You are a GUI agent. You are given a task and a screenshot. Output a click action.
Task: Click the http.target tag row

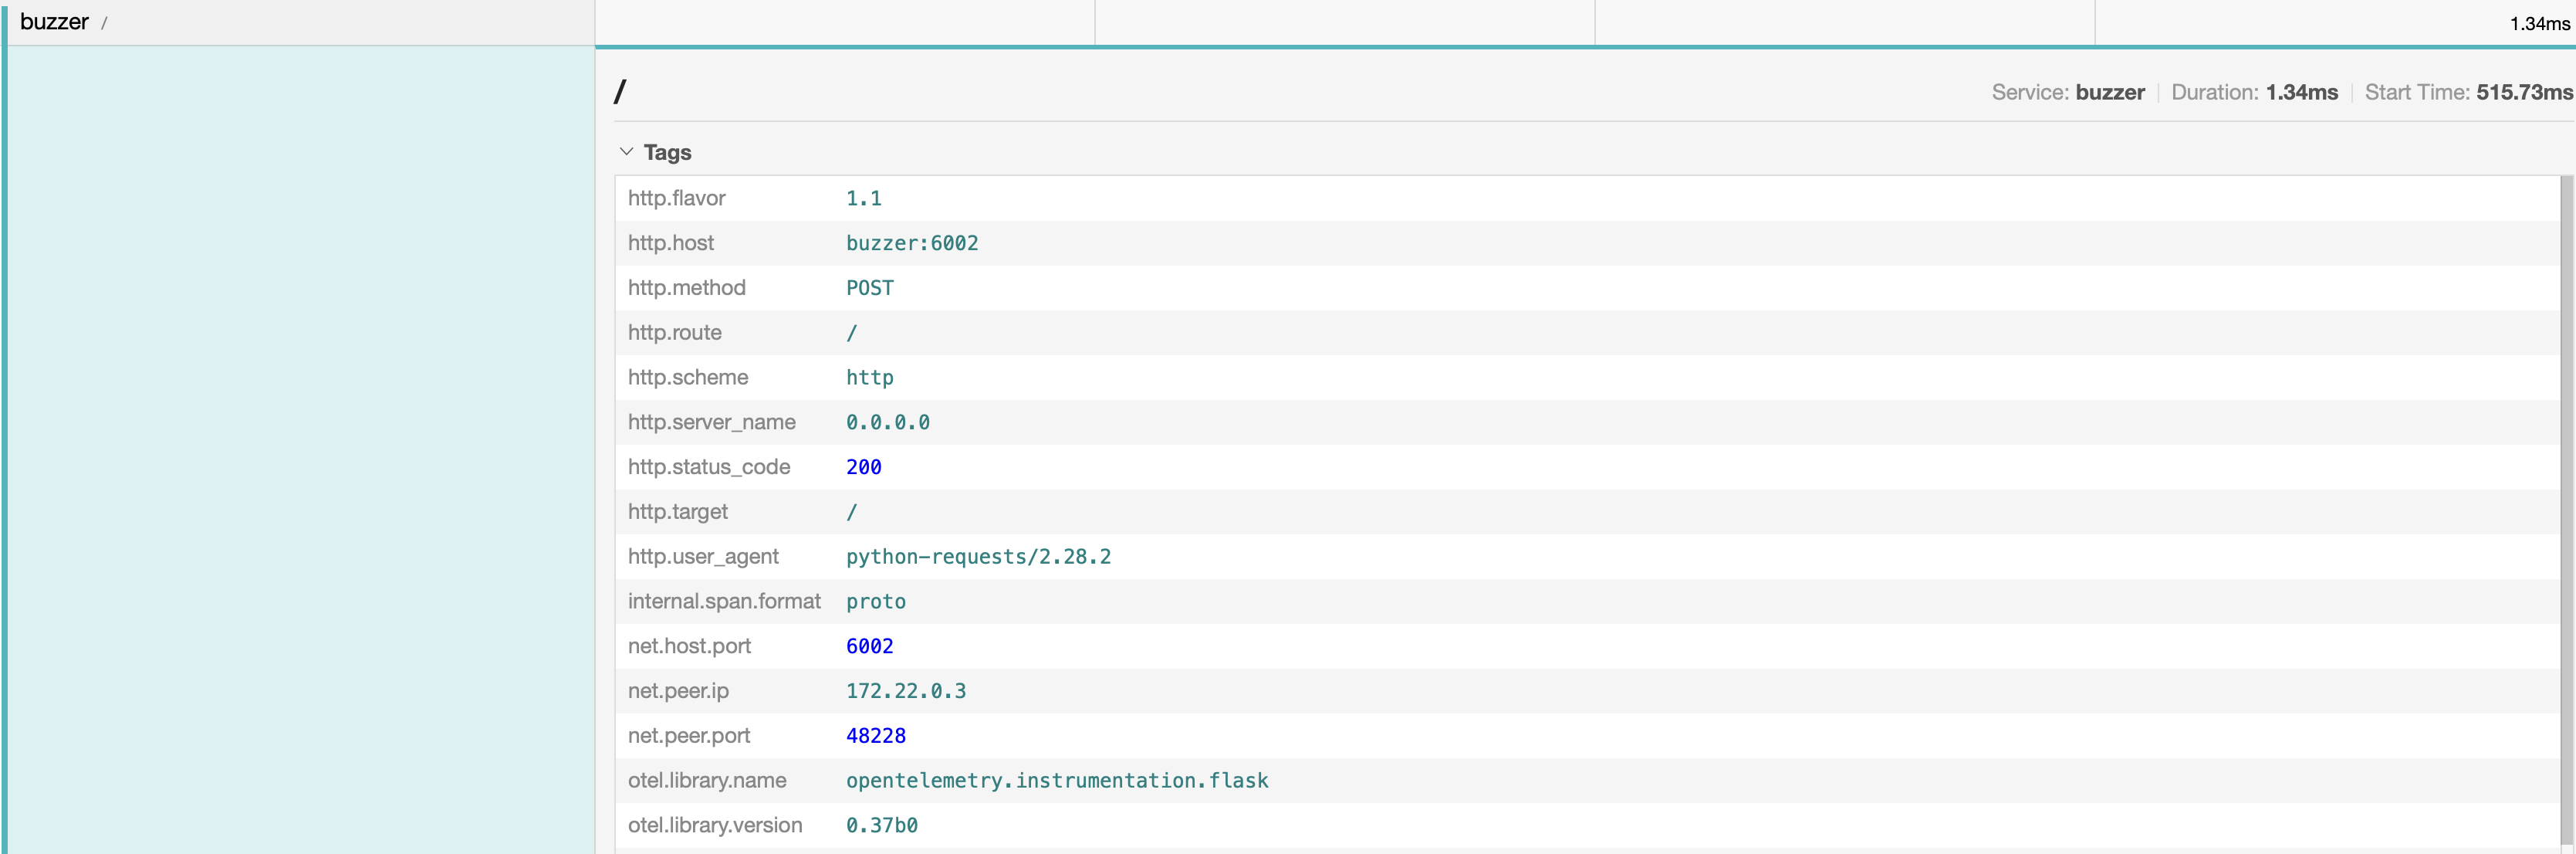pyautogui.click(x=1587, y=512)
